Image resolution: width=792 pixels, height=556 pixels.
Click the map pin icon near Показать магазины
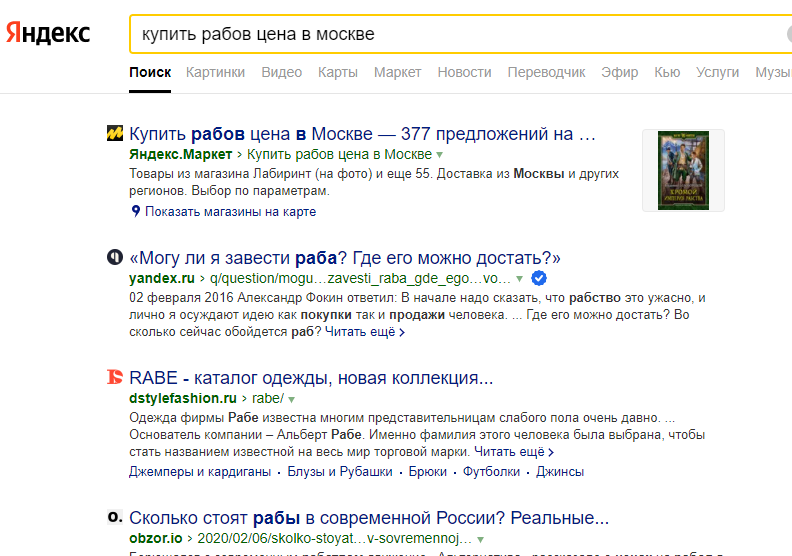pyautogui.click(x=135, y=211)
